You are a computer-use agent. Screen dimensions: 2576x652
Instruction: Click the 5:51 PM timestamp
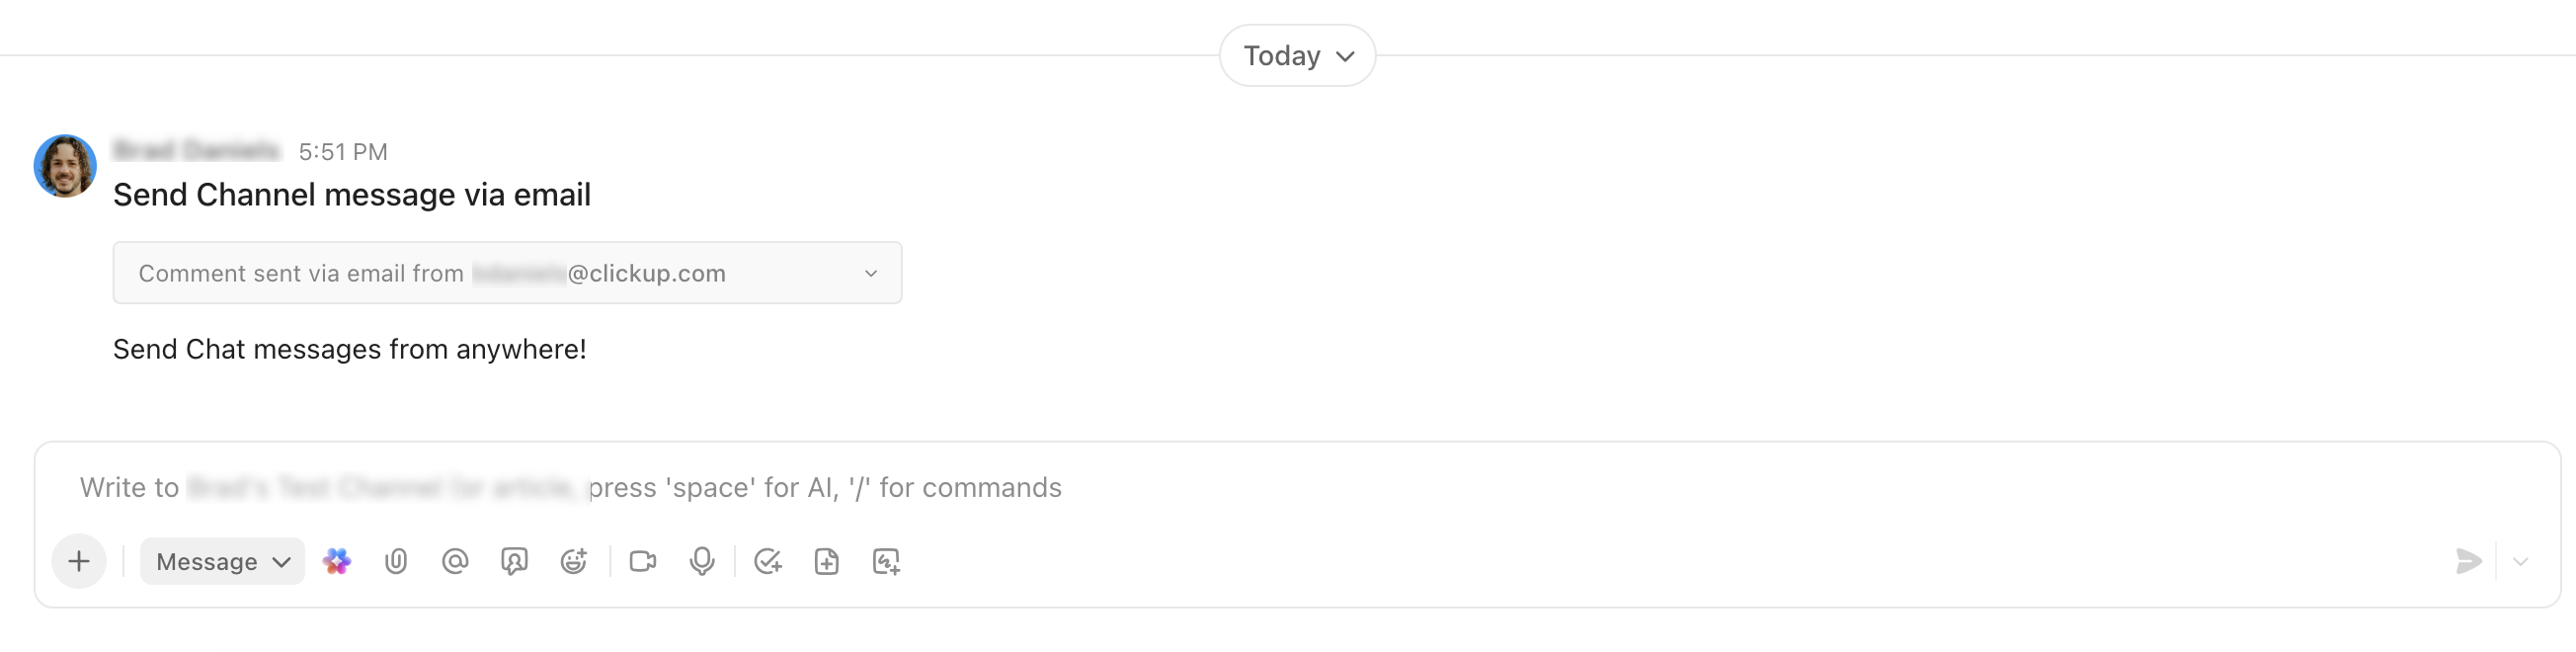click(344, 151)
